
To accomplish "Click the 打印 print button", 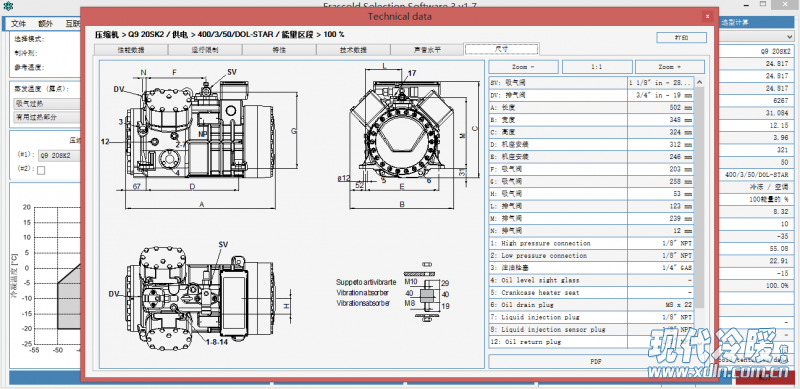I will click(681, 38).
